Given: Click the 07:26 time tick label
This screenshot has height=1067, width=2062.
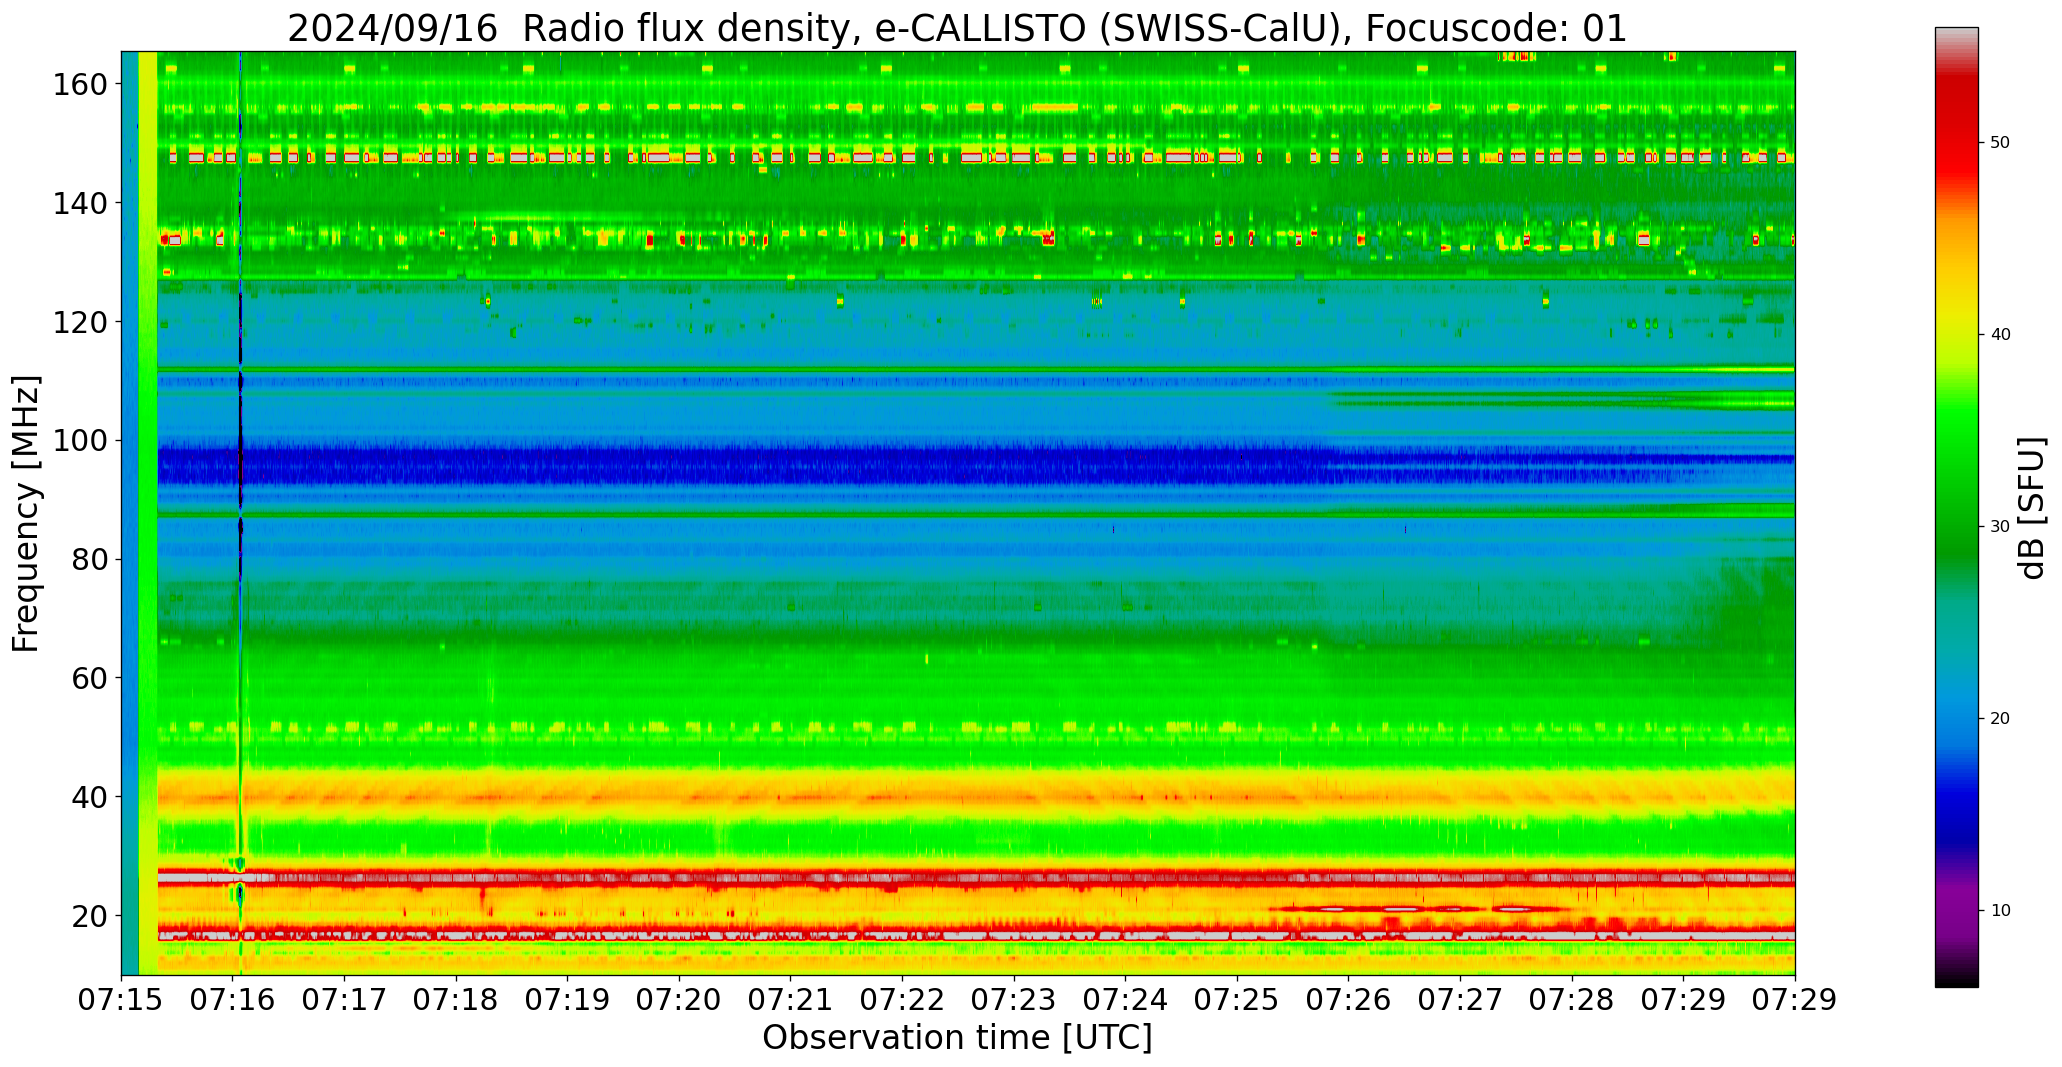Looking at the screenshot, I should coord(1349,1000).
